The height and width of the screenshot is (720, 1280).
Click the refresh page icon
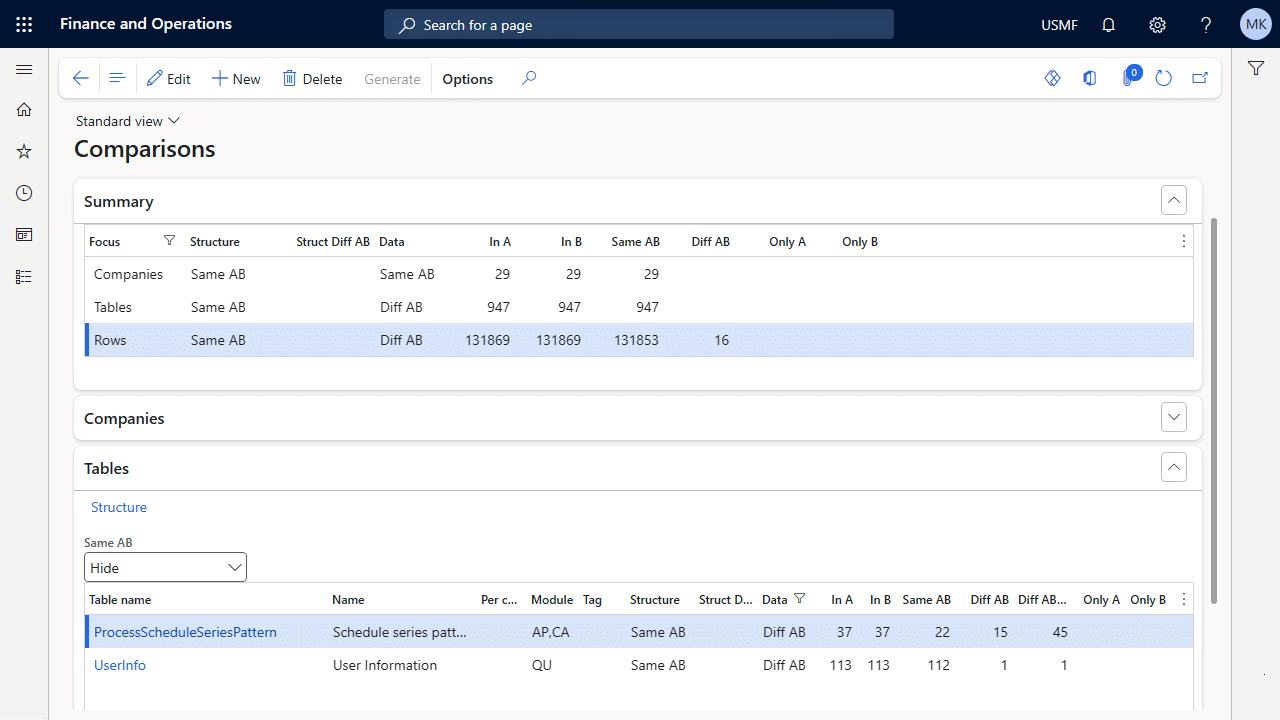(1163, 78)
